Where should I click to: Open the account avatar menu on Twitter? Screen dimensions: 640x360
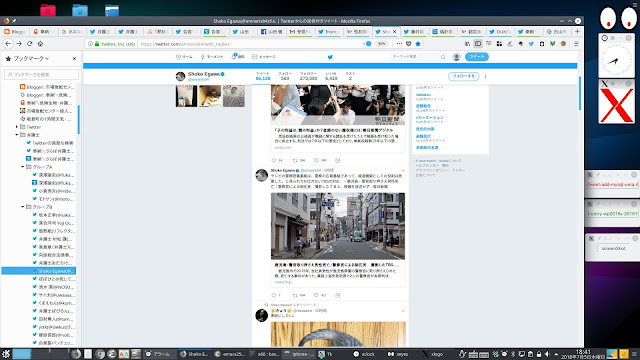pyautogui.click(x=457, y=57)
